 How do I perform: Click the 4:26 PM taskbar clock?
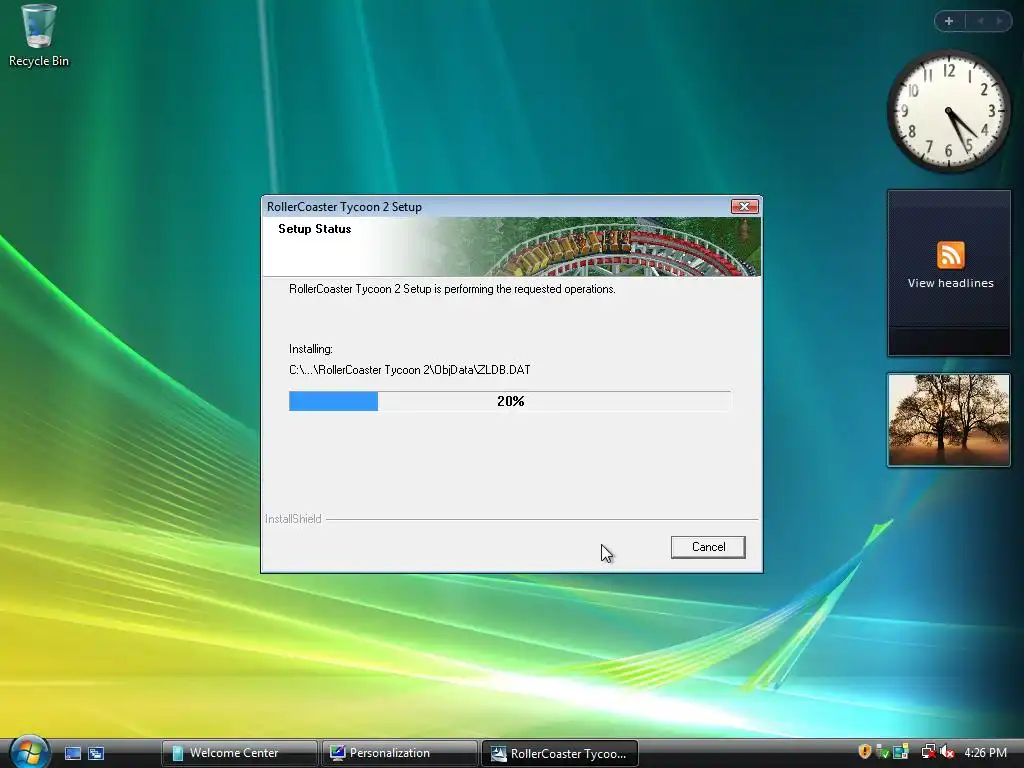pyautogui.click(x=985, y=753)
